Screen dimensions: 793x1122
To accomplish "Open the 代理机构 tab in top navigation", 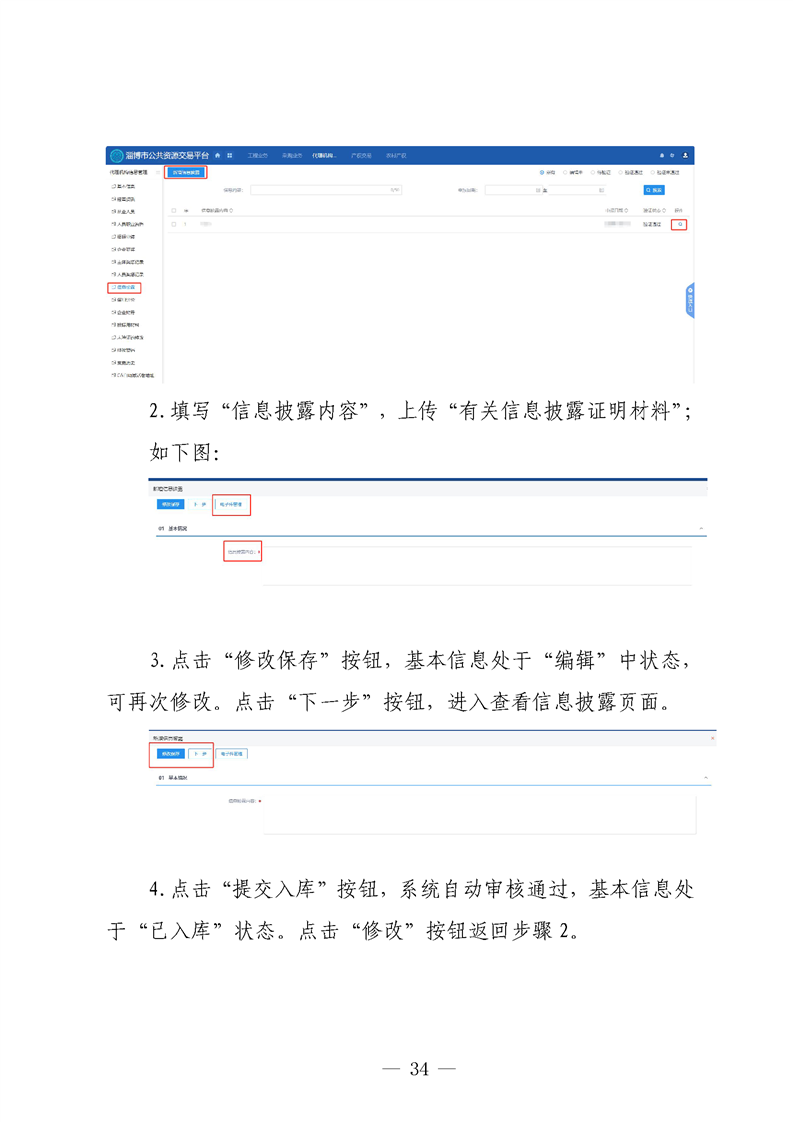I will [323, 156].
